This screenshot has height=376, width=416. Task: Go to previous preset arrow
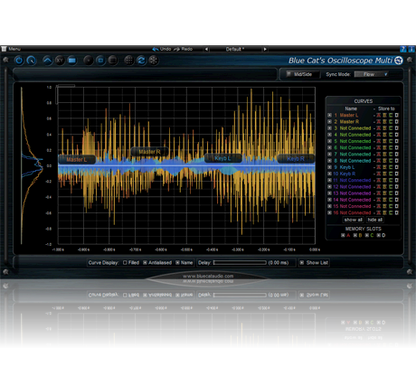click(206, 49)
